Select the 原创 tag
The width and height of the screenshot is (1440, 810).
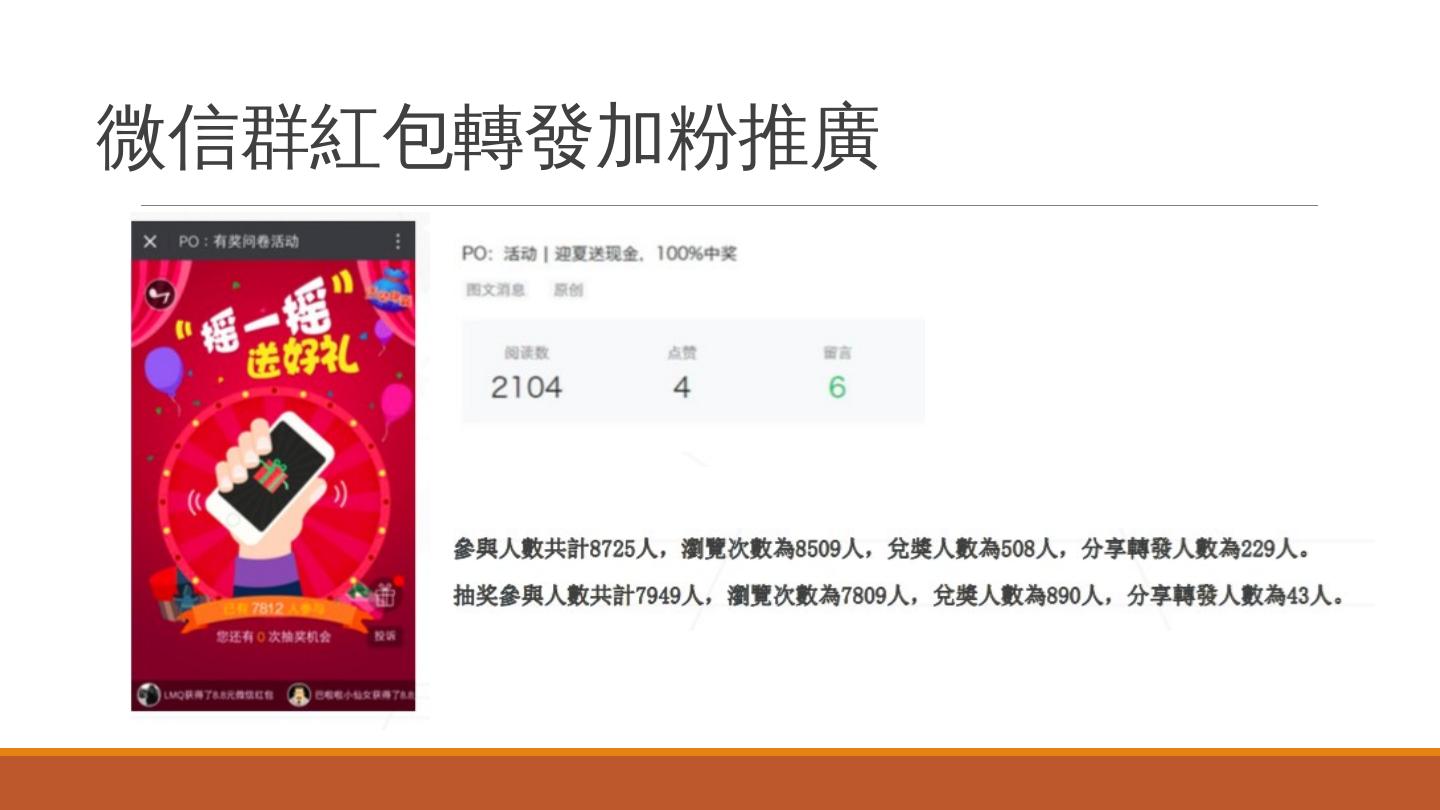pos(569,290)
